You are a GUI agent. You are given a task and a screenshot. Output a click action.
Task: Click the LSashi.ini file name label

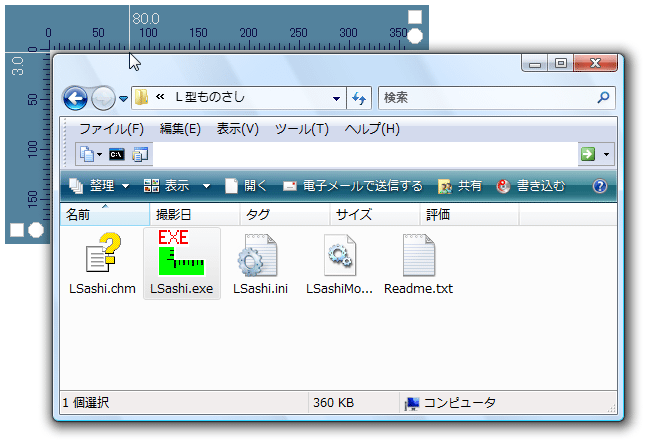(260, 289)
